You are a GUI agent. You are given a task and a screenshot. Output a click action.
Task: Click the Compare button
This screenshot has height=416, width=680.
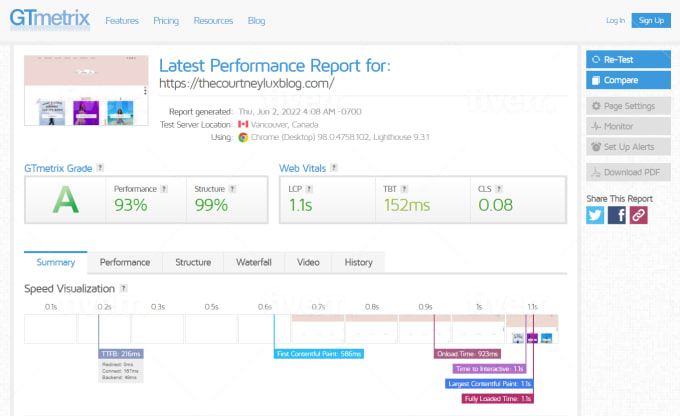(628, 80)
